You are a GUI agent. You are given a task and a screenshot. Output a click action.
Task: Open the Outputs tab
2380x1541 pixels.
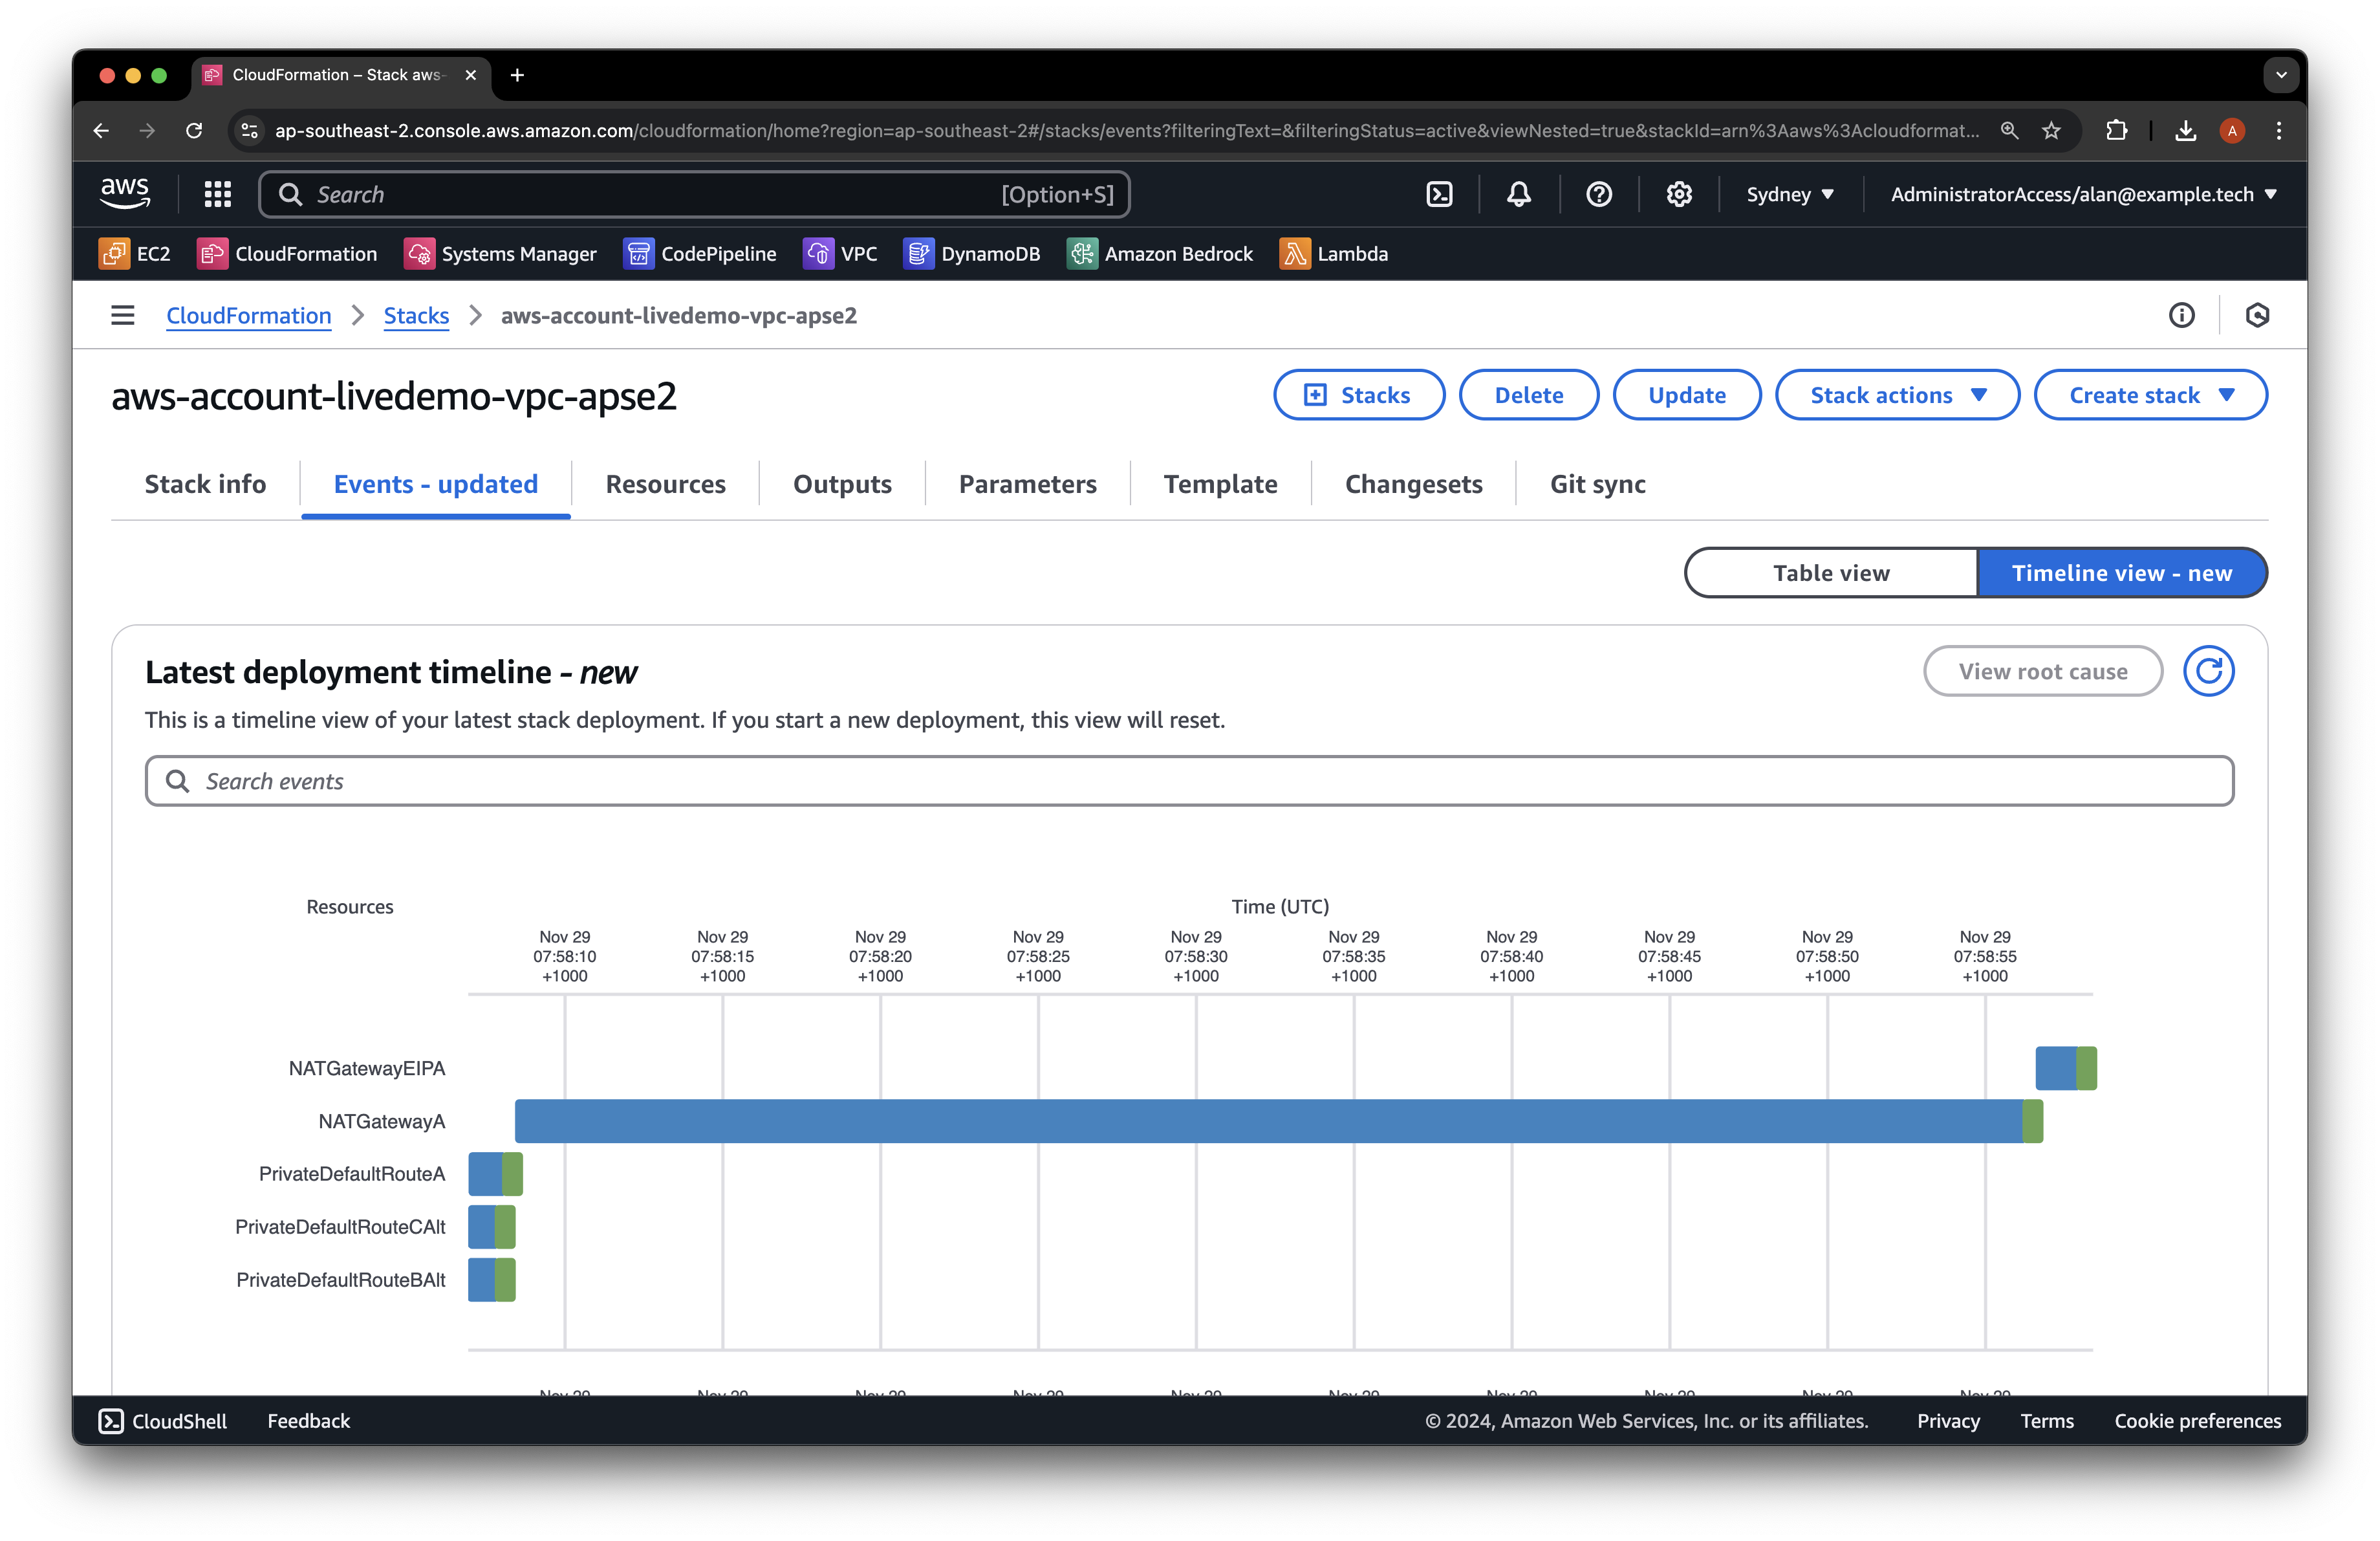pyautogui.click(x=842, y=484)
